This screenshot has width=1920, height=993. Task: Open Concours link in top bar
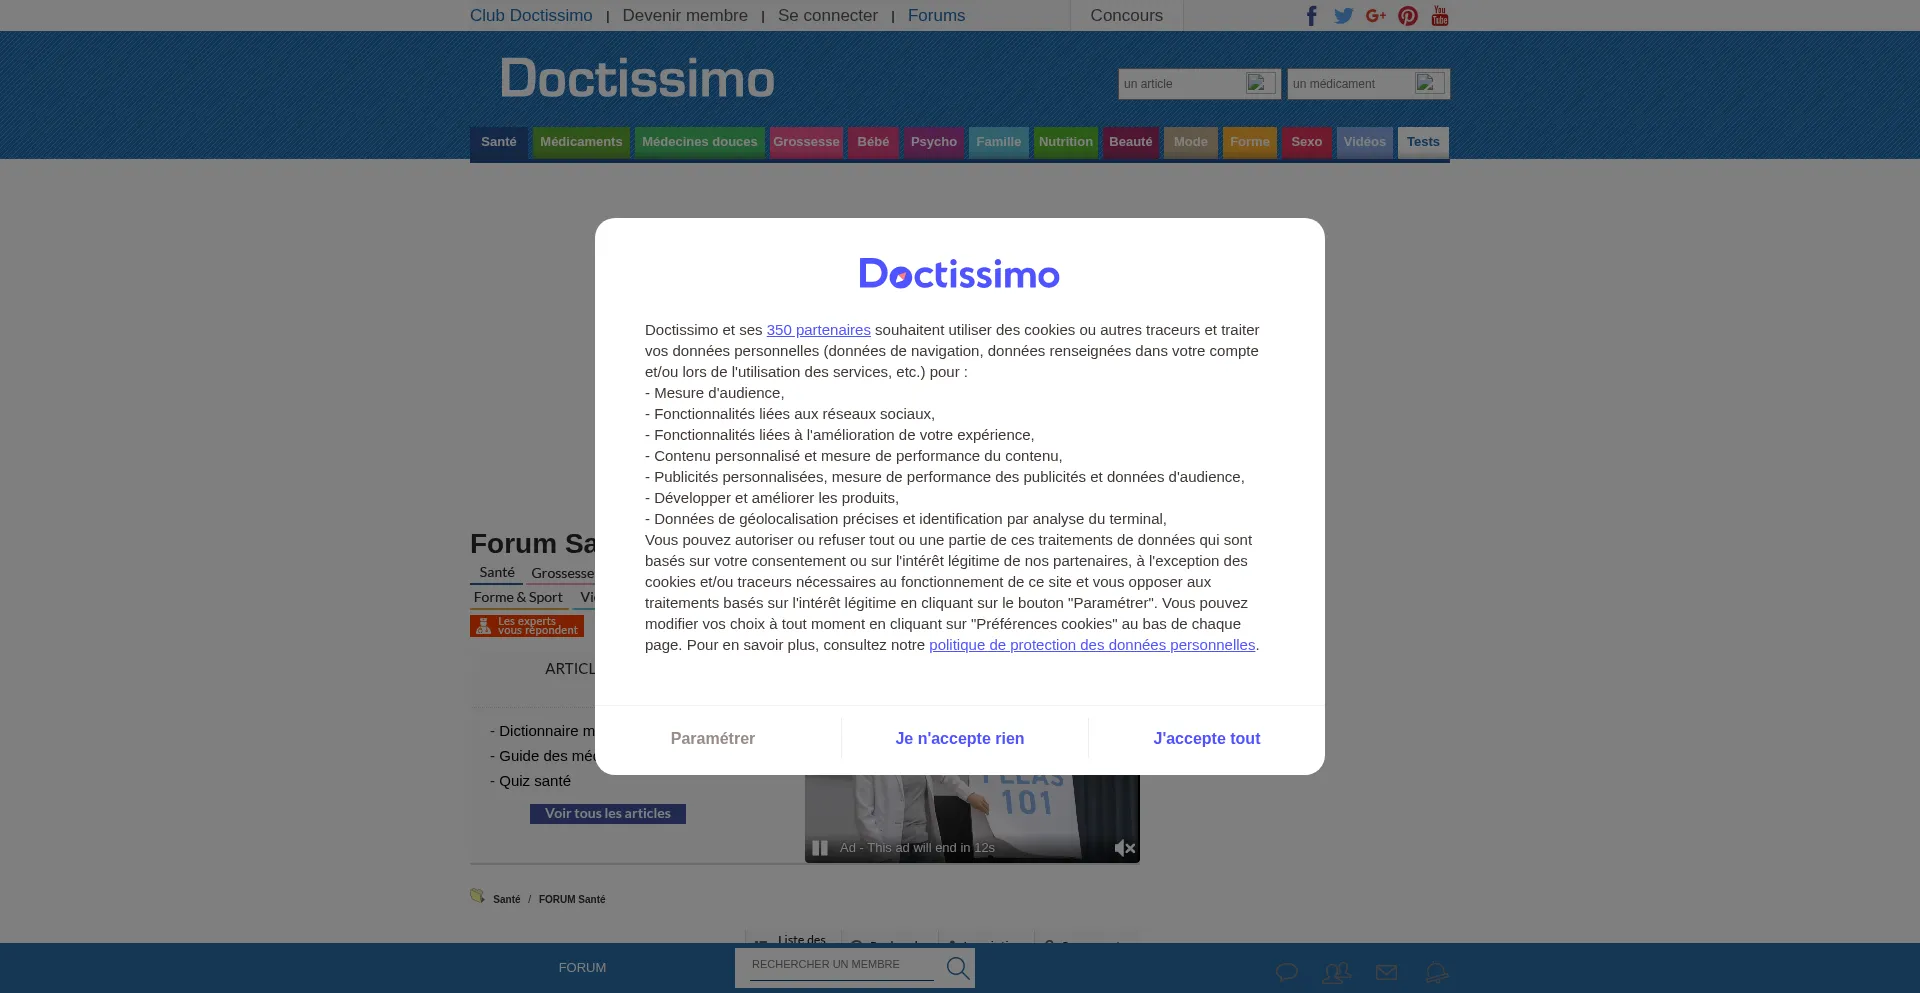(x=1126, y=16)
